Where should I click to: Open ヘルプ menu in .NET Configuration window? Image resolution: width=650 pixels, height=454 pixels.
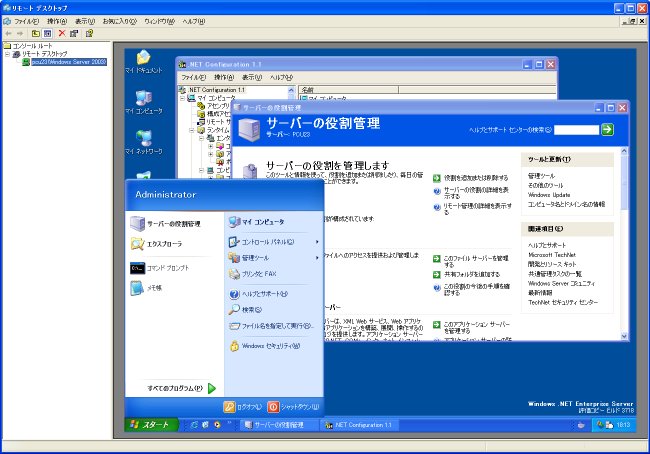tap(281, 78)
